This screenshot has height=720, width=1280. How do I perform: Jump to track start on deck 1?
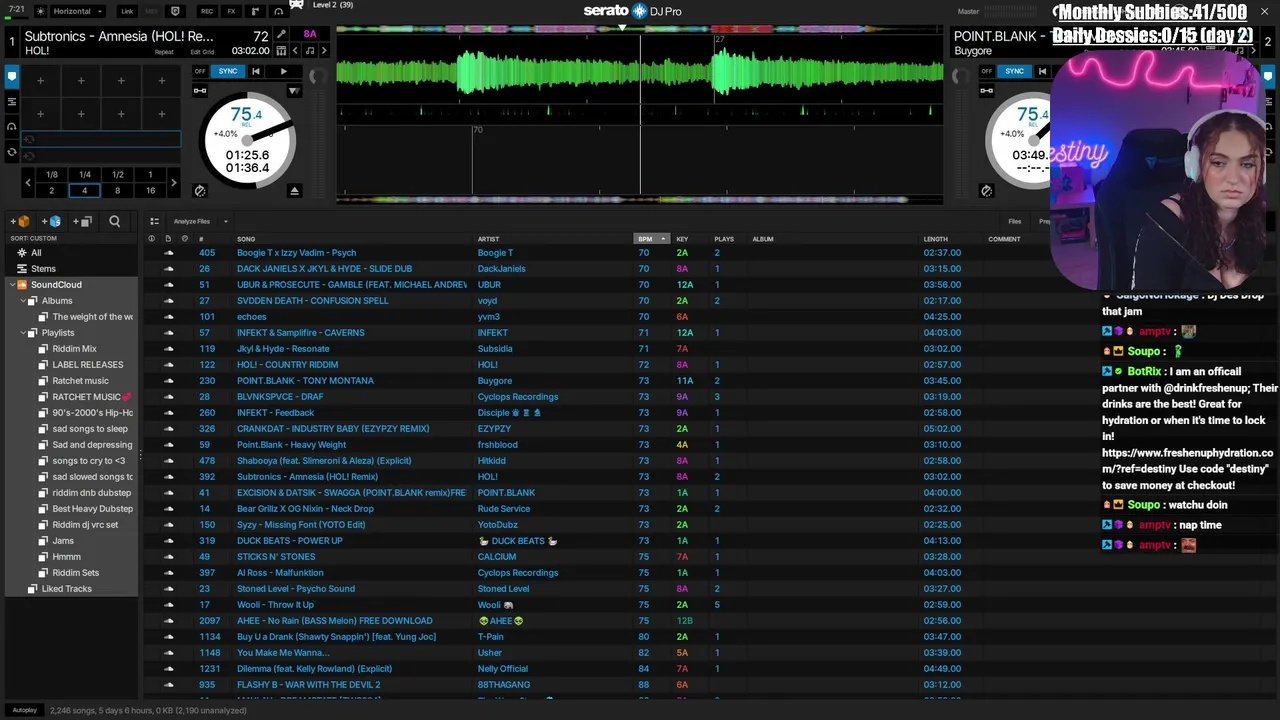point(256,71)
